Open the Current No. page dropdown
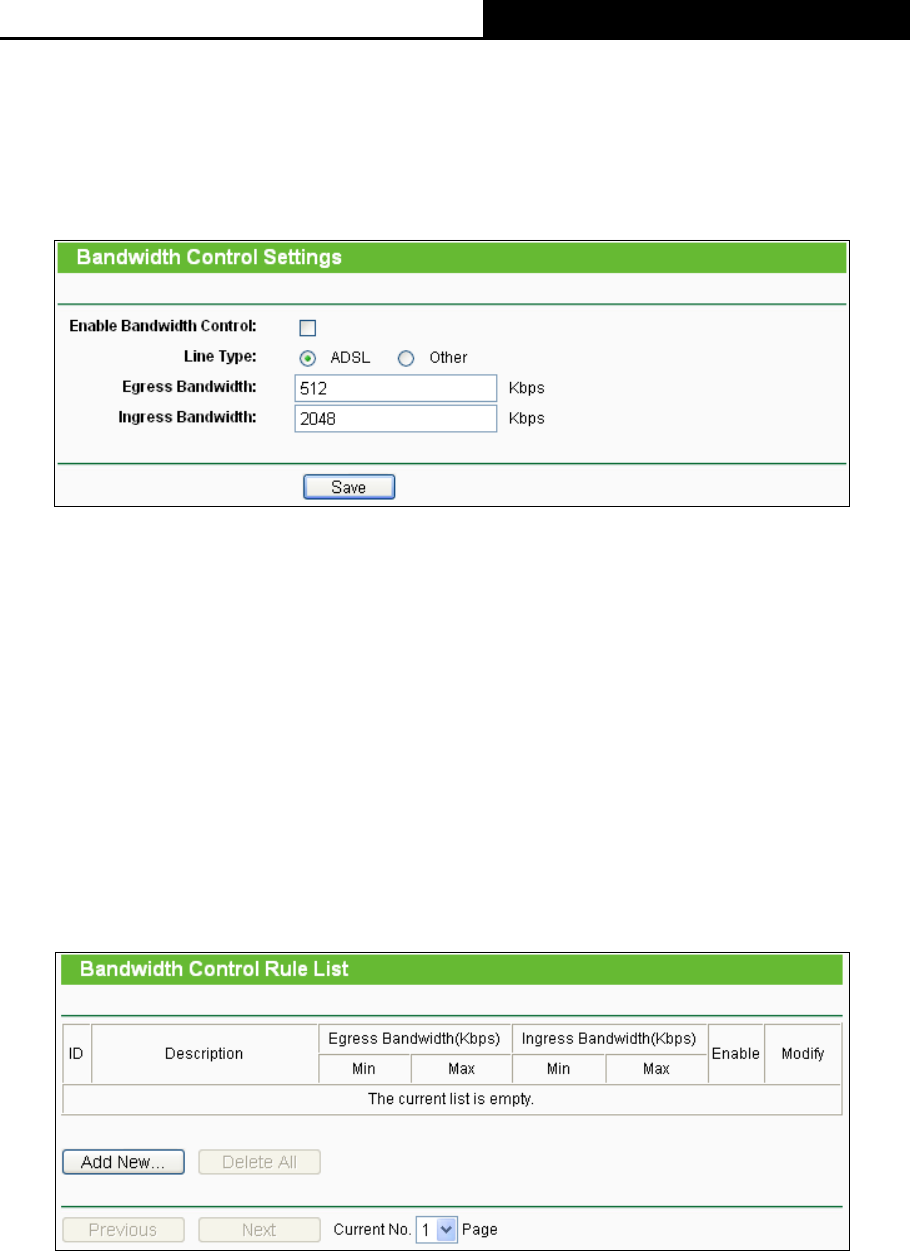 click(436, 1230)
